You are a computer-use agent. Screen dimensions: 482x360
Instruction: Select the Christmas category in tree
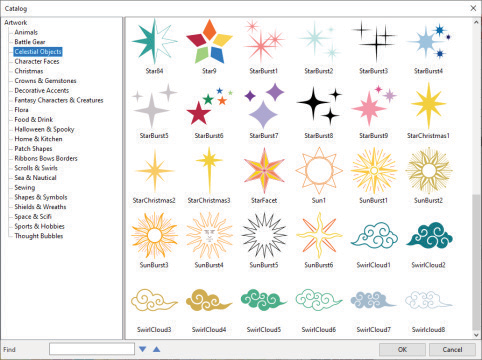(x=29, y=71)
